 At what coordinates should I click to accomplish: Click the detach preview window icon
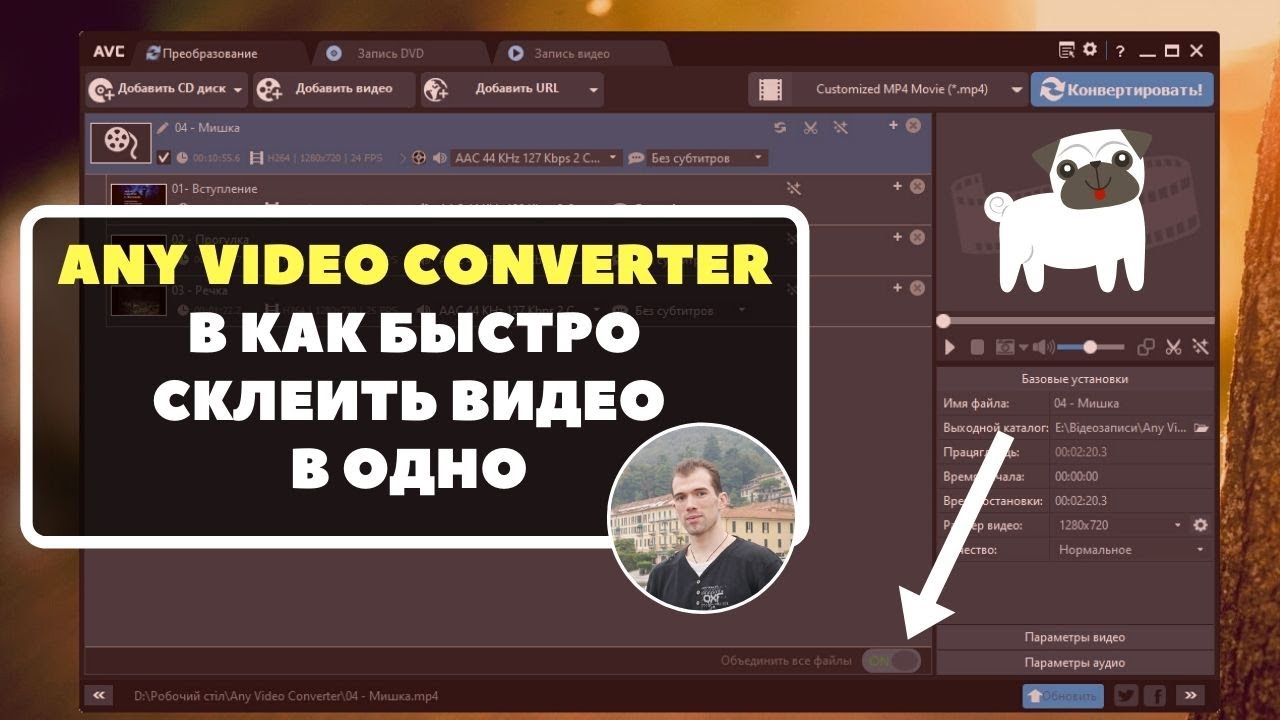[x=1146, y=347]
